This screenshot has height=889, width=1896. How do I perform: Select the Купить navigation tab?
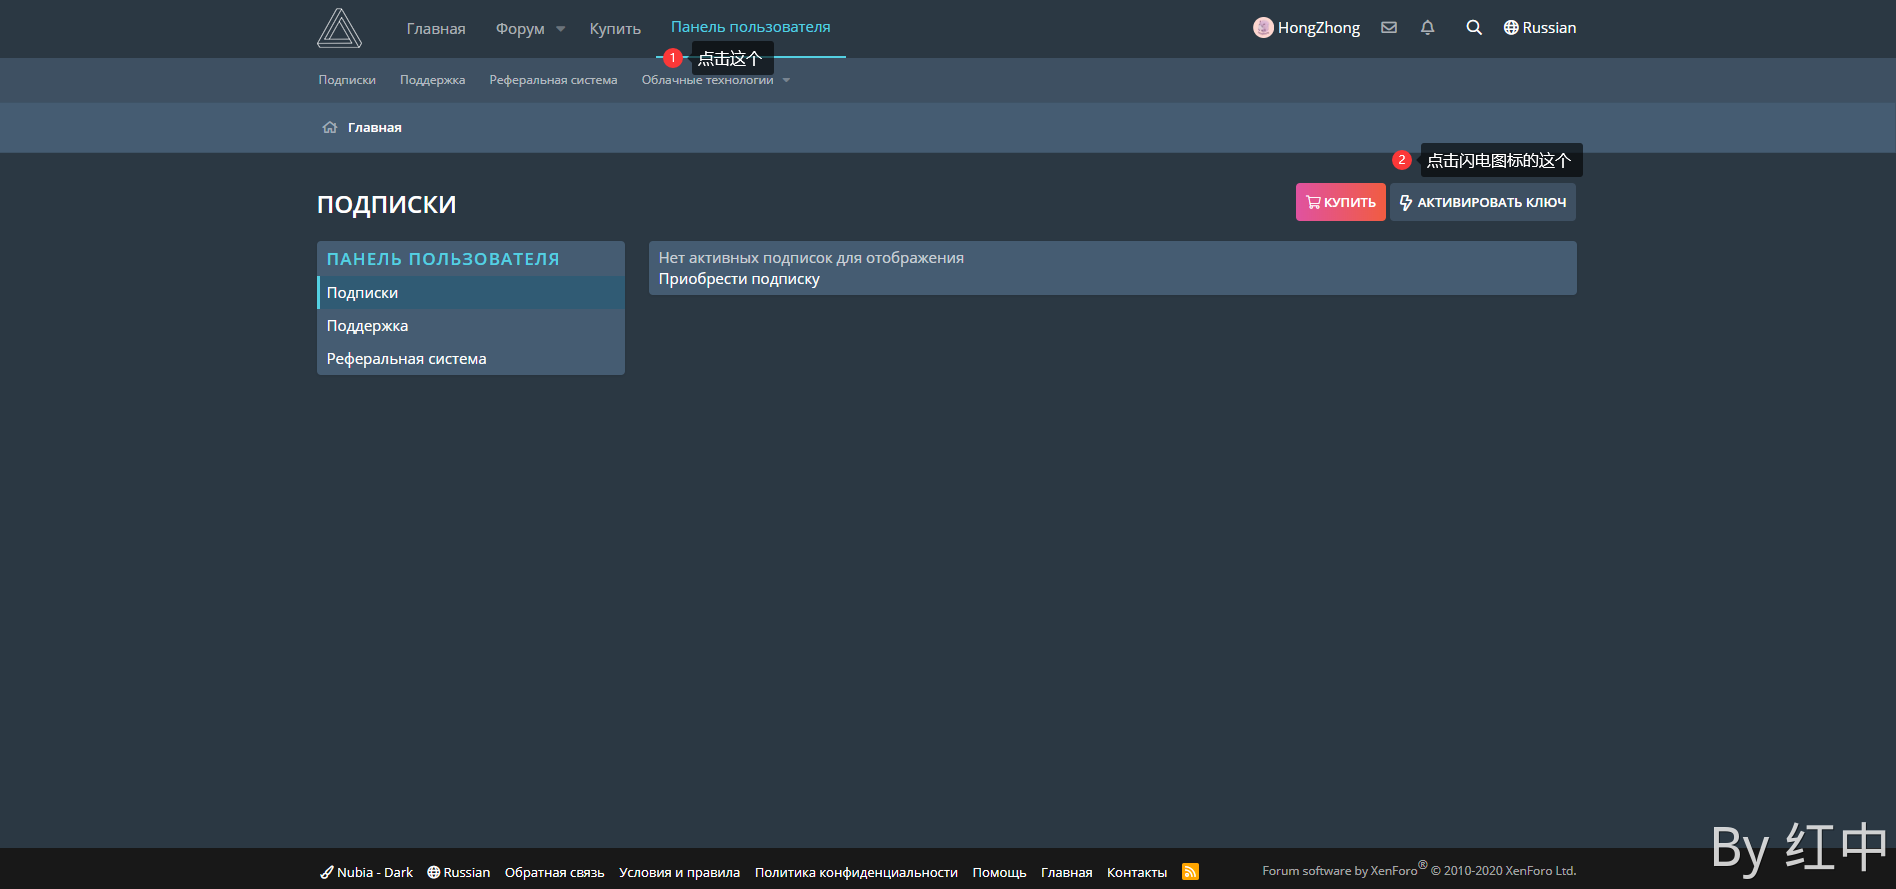(x=615, y=29)
